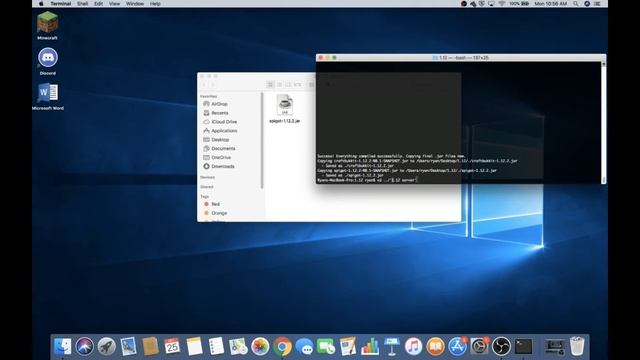Switch Finder to list view

(x=280, y=84)
